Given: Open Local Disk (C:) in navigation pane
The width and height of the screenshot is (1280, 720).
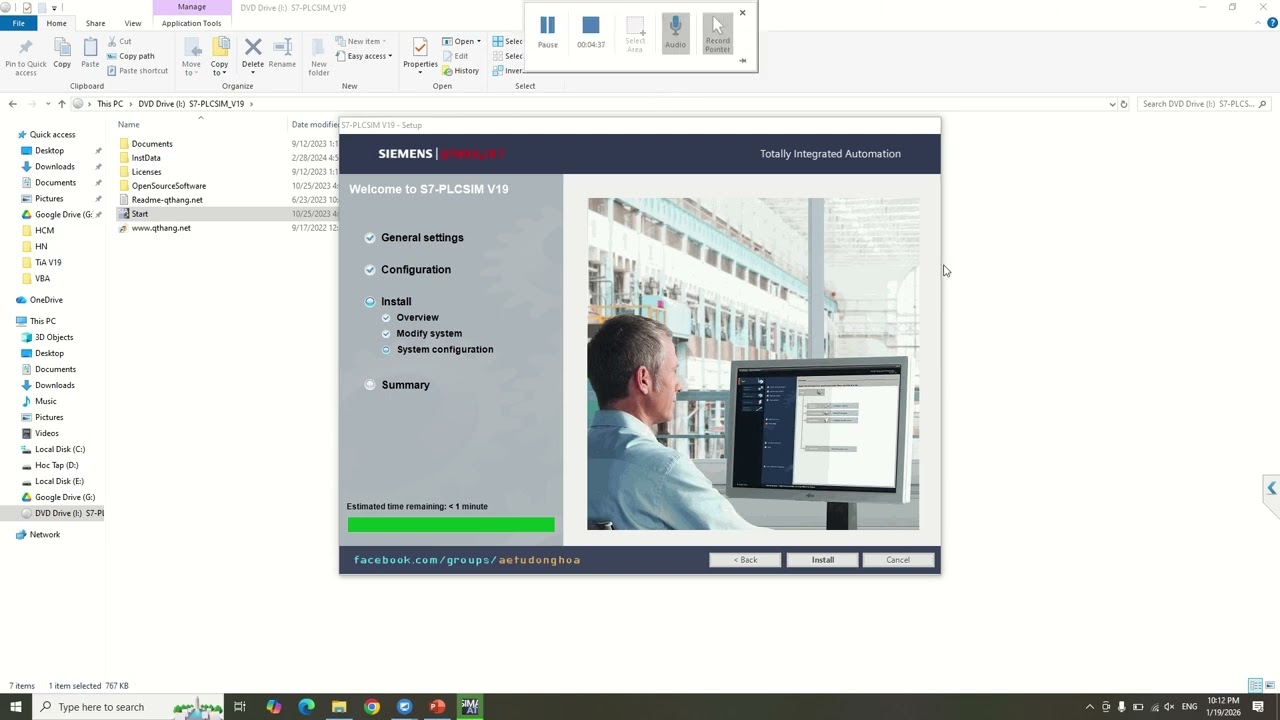Looking at the screenshot, I should [60, 449].
